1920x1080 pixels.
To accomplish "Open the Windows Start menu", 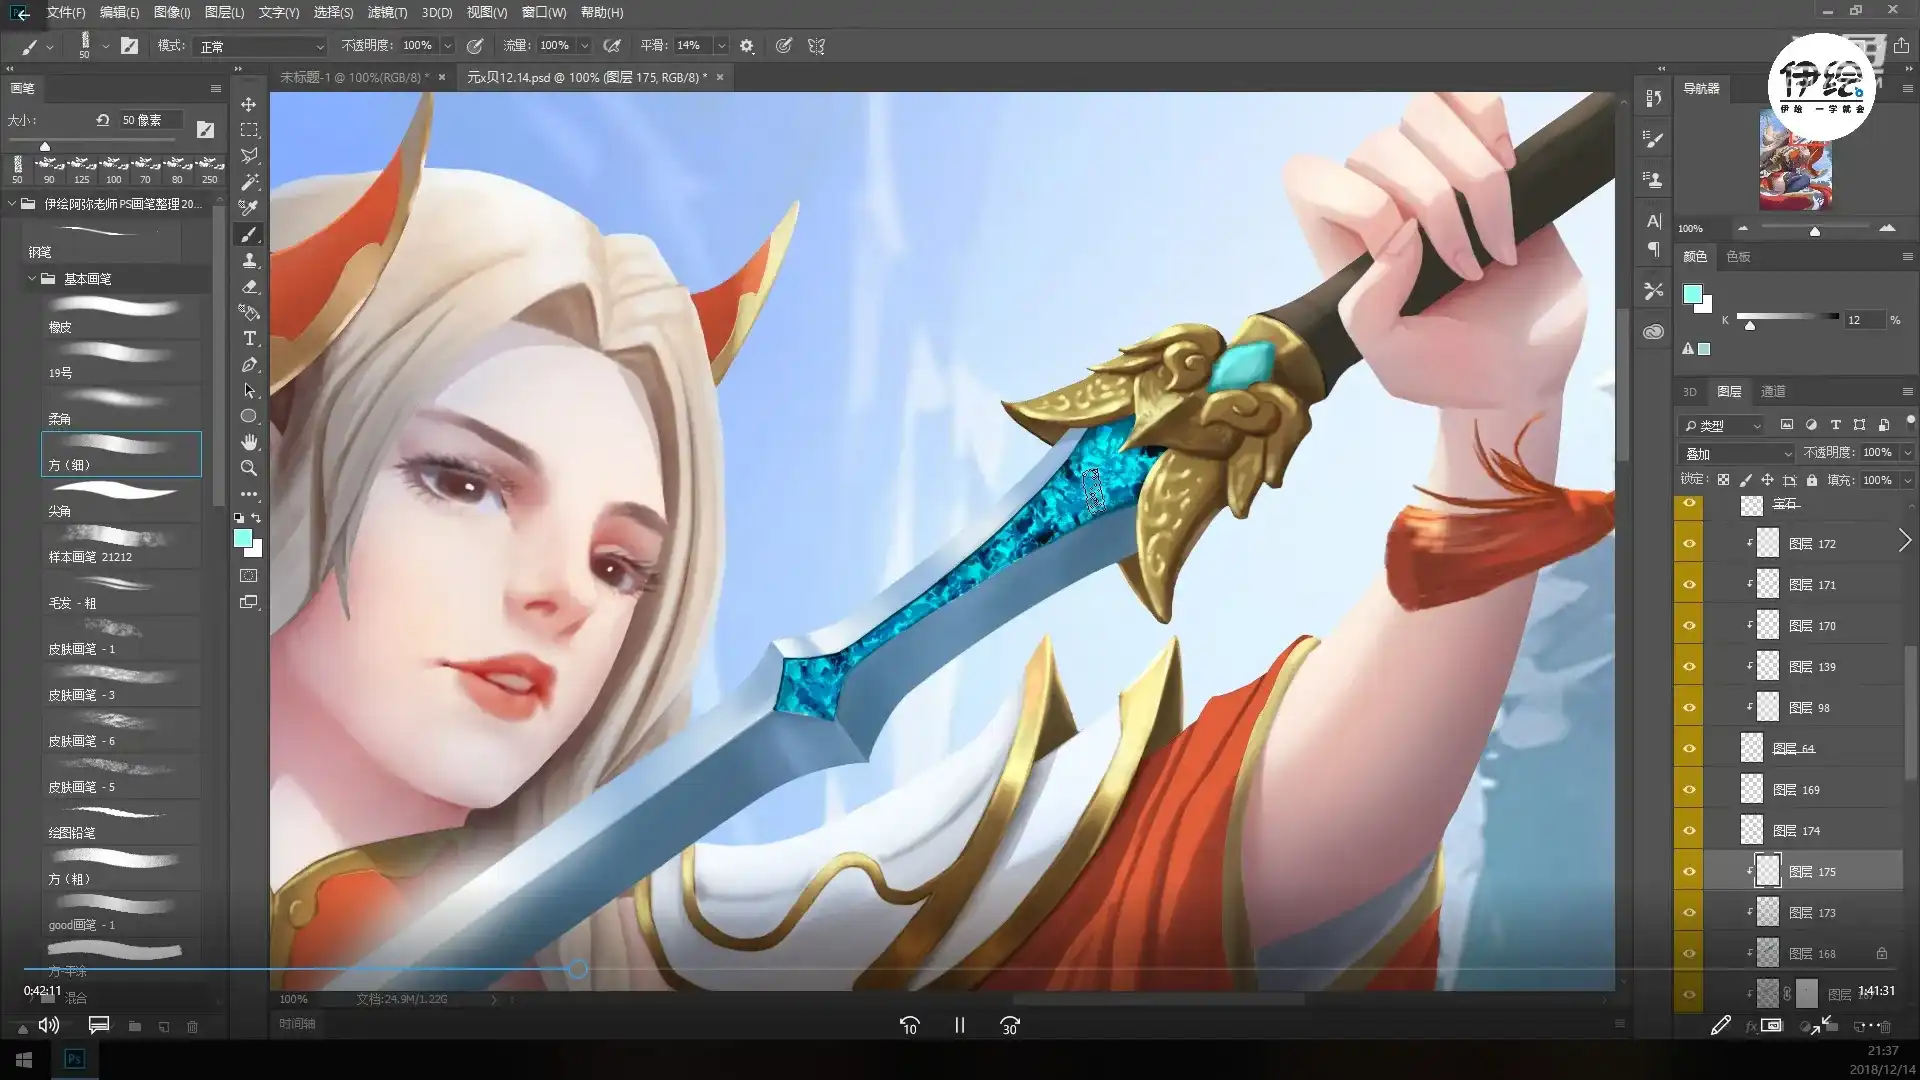I will coord(24,1060).
